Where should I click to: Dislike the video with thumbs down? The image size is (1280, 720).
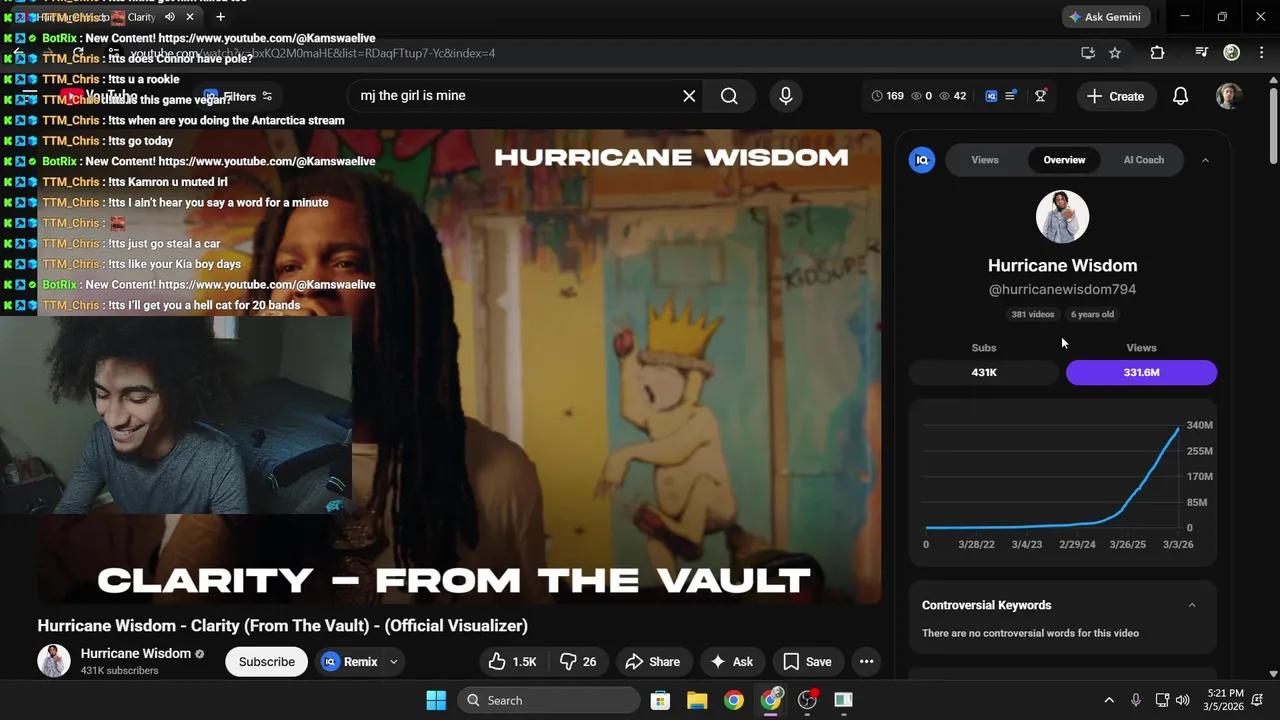coord(578,662)
